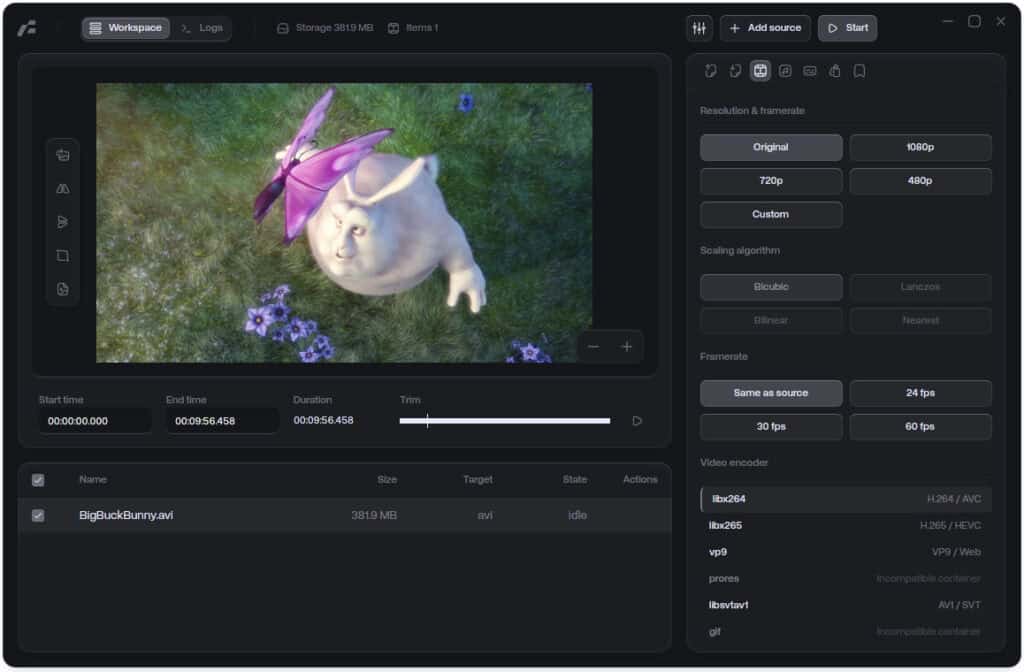Open the sliders settings icon beside Add source
The height and width of the screenshot is (672, 1024).
[x=699, y=28]
